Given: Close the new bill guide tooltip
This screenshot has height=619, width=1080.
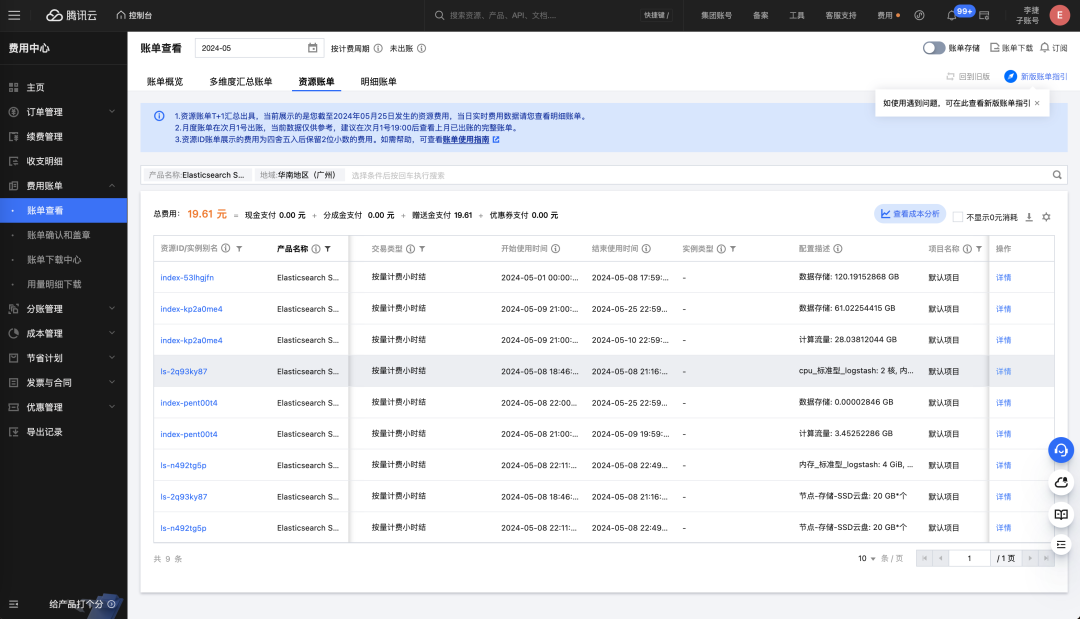Looking at the screenshot, I should 1037,103.
